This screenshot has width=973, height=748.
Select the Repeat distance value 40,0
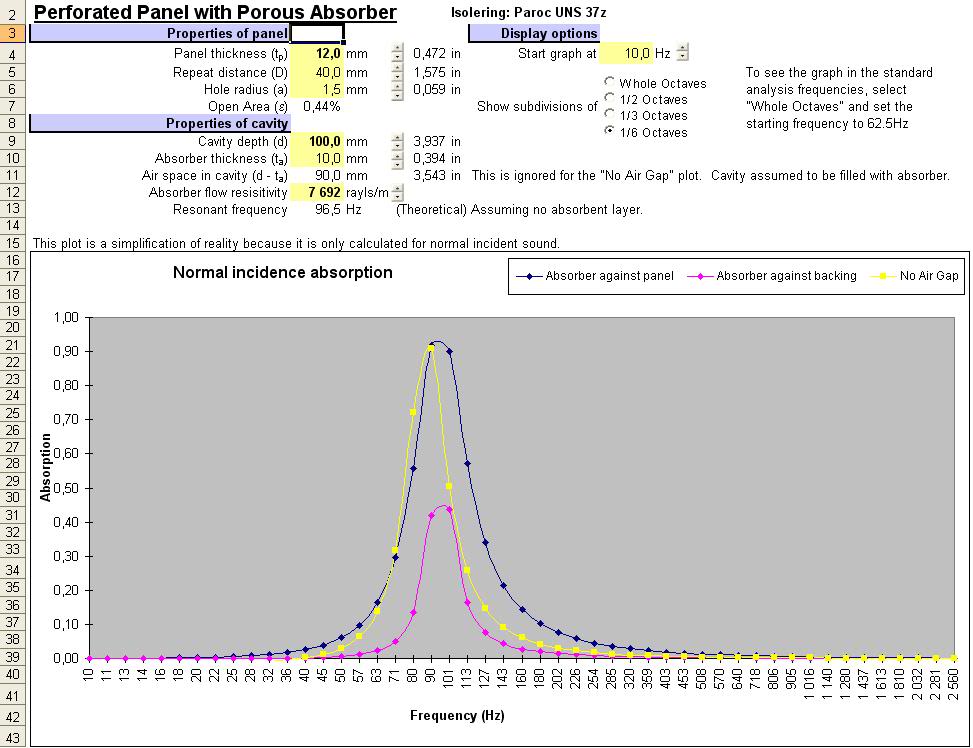pos(316,73)
